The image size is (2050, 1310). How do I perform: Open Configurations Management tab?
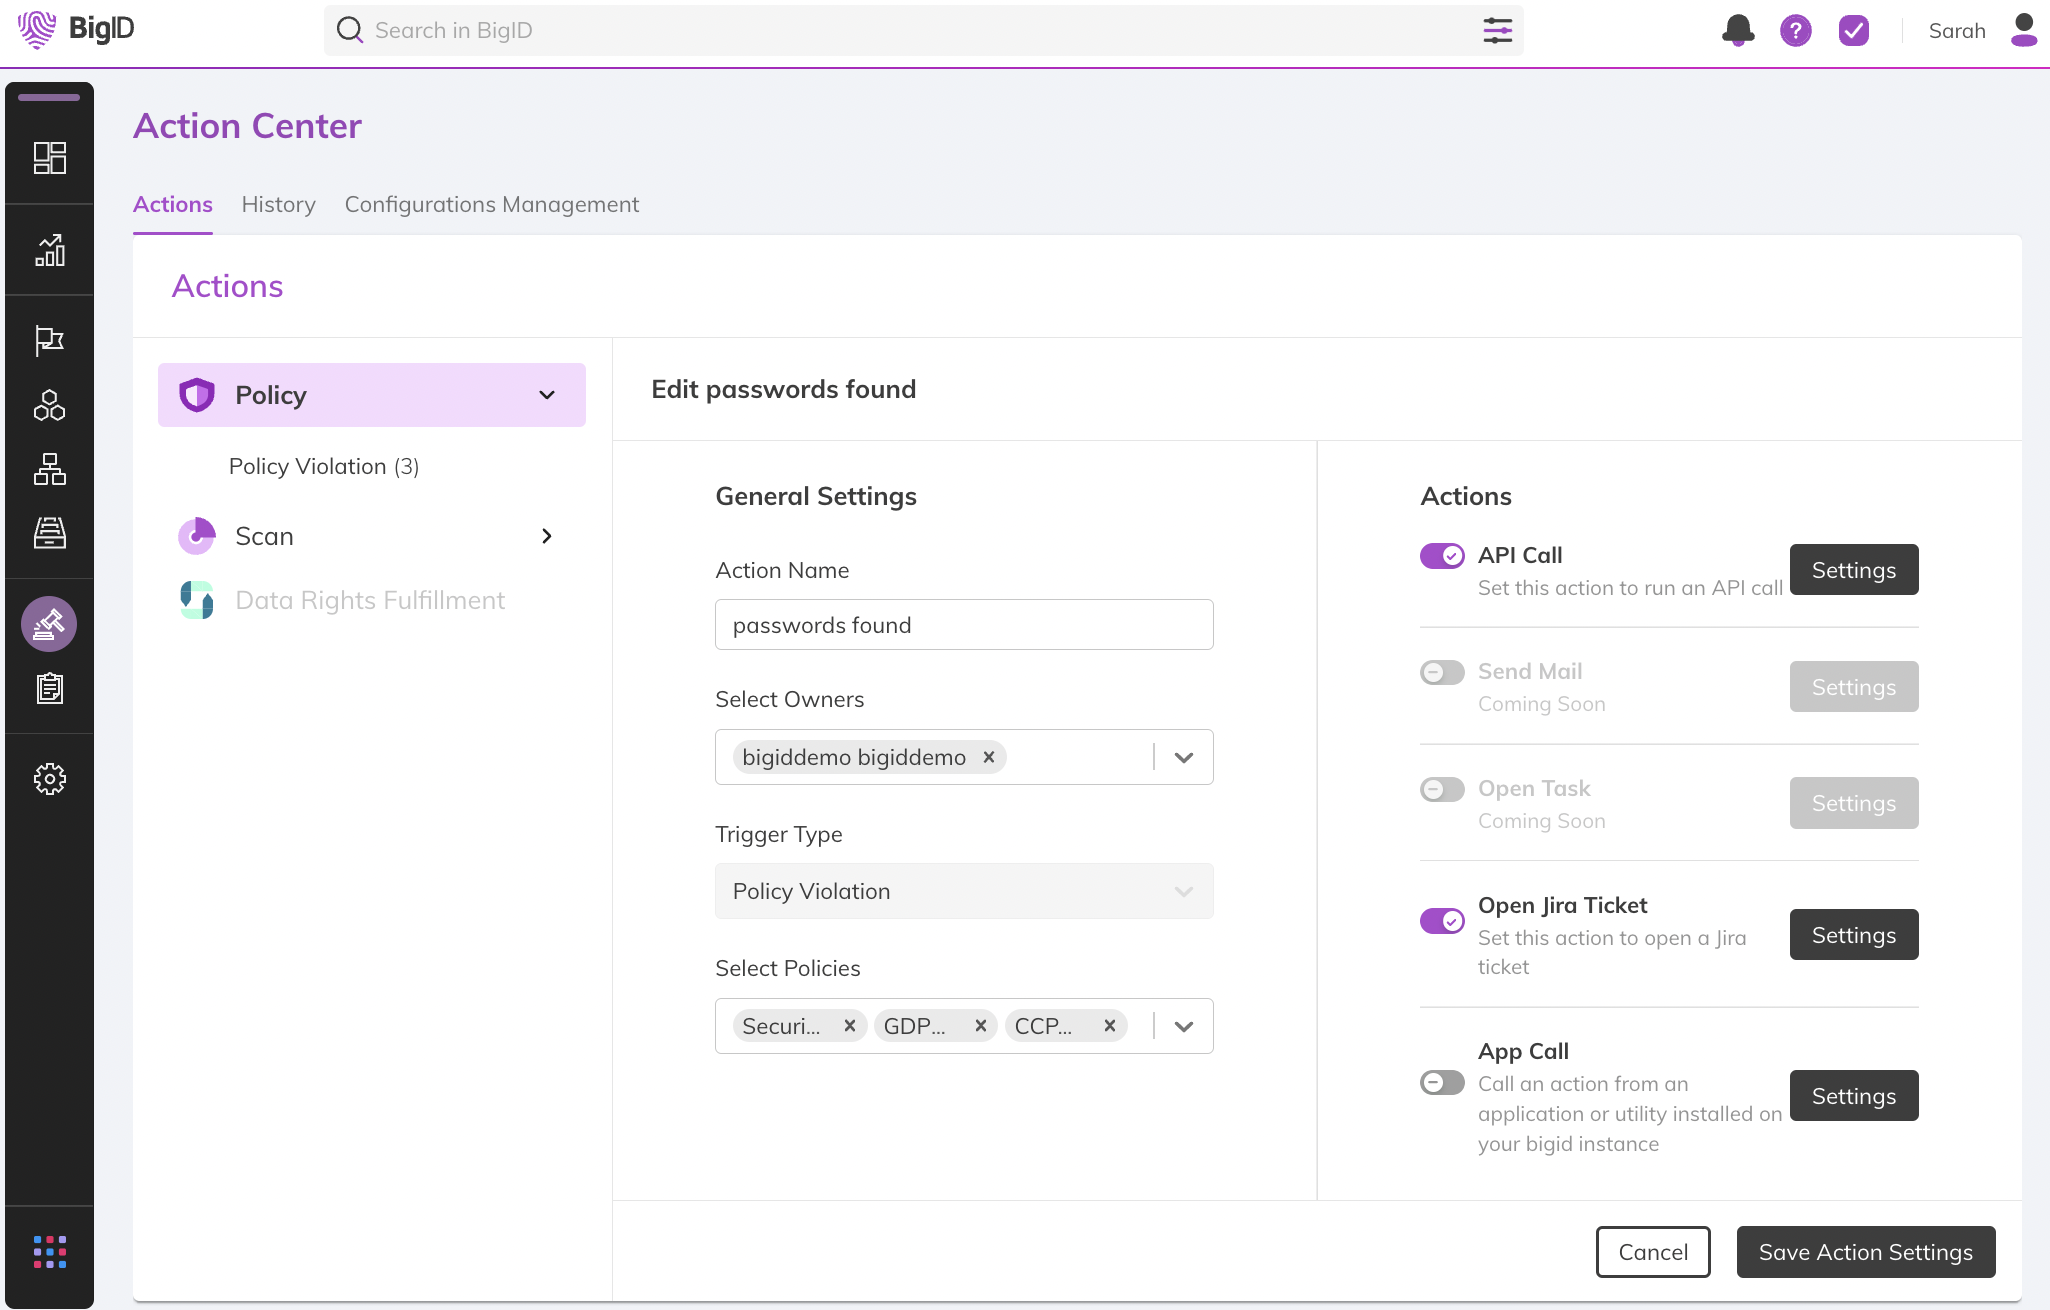pos(491,204)
